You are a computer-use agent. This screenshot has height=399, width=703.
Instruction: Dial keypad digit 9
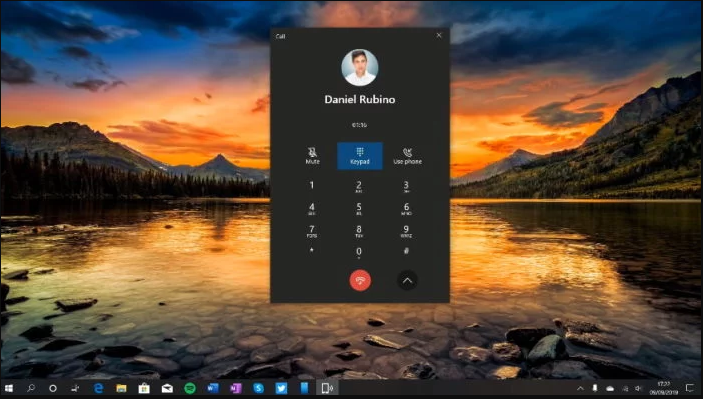[x=406, y=231]
